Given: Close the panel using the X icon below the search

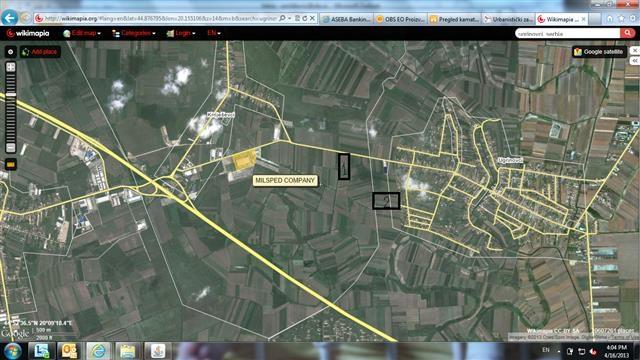Looking at the screenshot, I should (635, 51).
